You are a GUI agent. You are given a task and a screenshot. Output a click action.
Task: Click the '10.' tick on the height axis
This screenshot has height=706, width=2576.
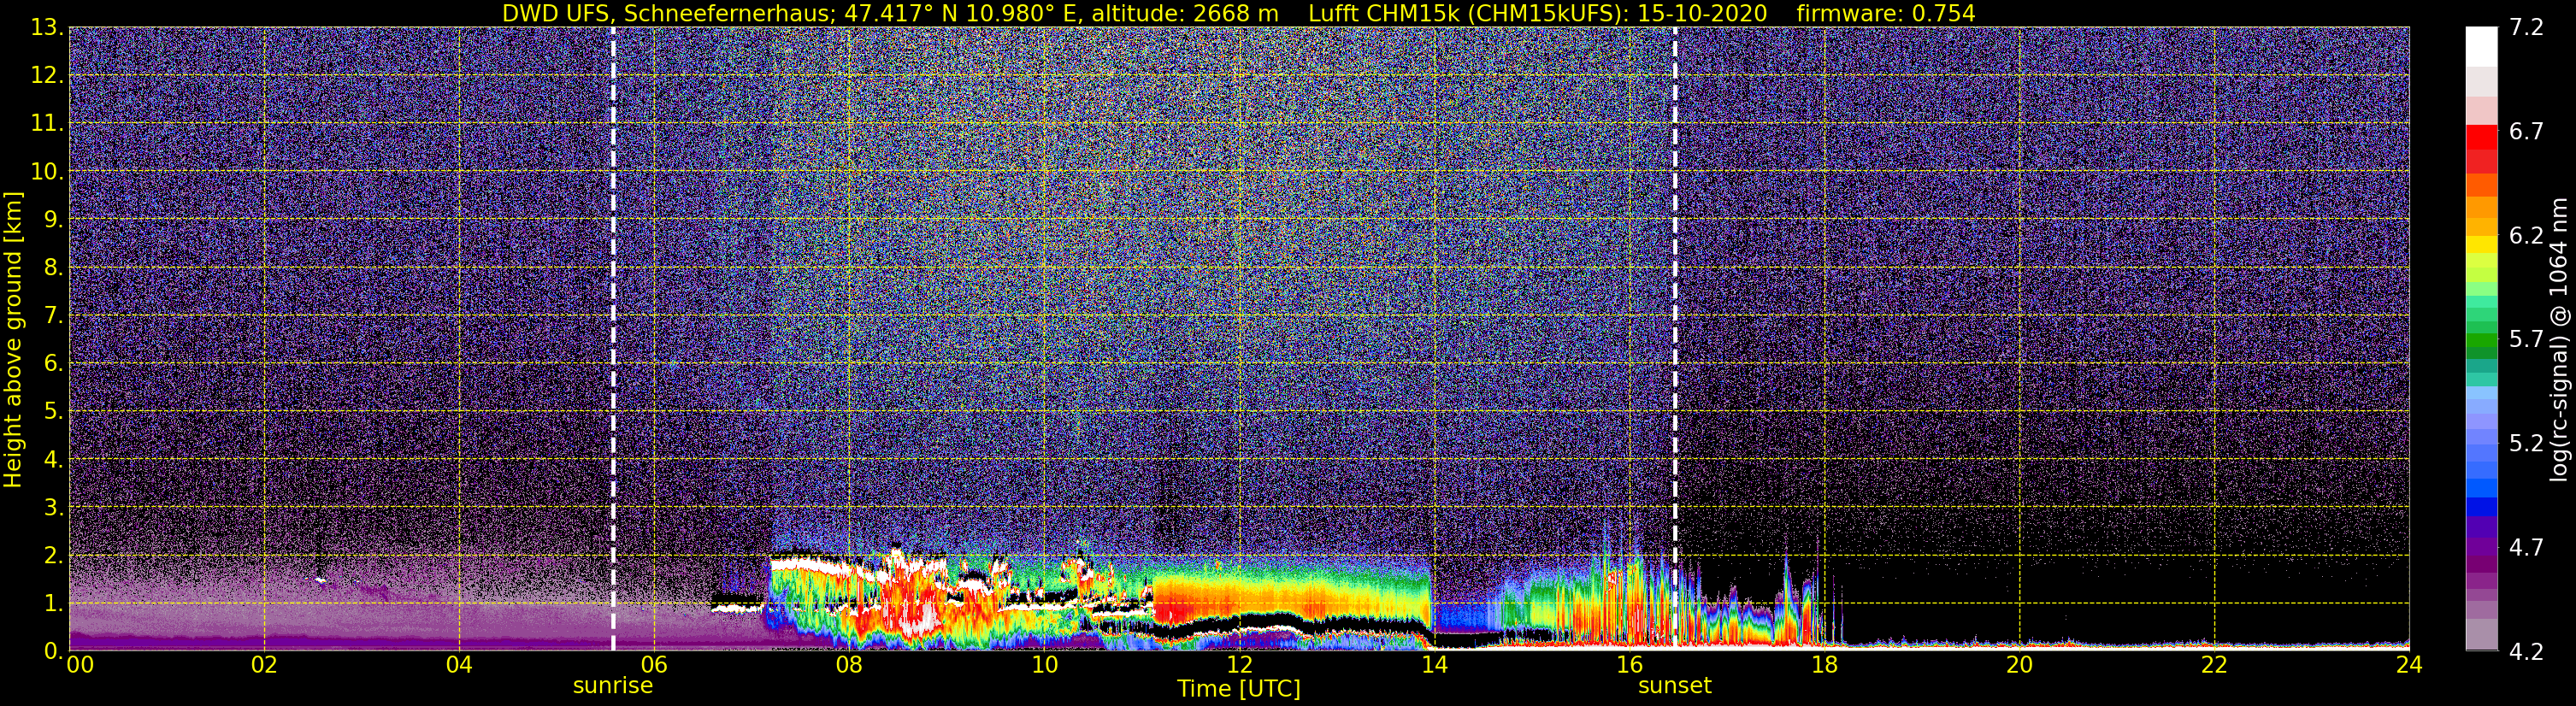(x=47, y=172)
